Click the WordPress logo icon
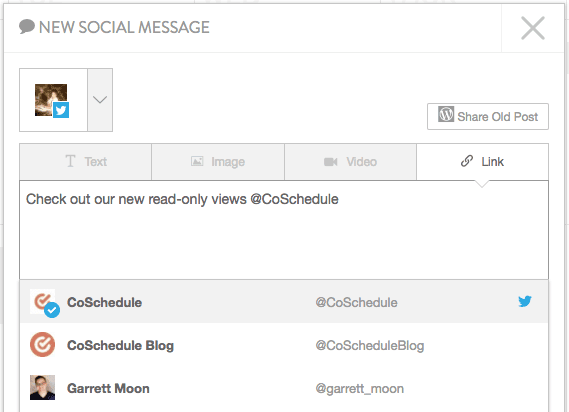Image resolution: width=569 pixels, height=412 pixels. [x=446, y=114]
